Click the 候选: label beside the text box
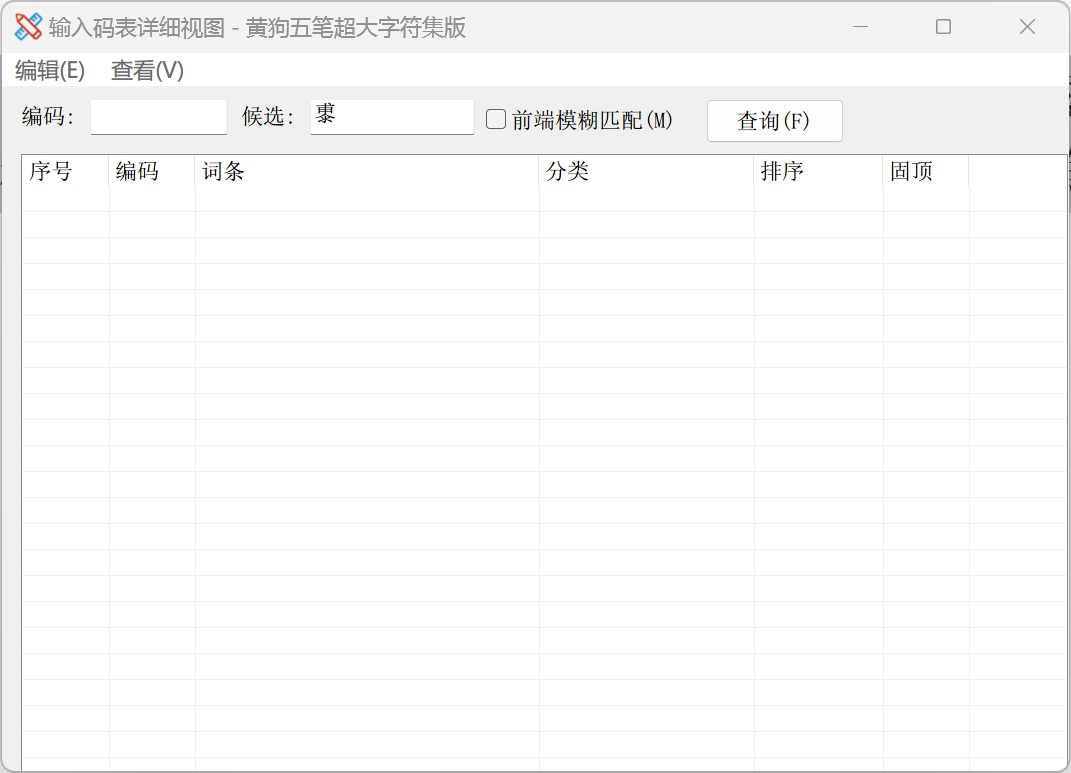1071x773 pixels. point(268,118)
